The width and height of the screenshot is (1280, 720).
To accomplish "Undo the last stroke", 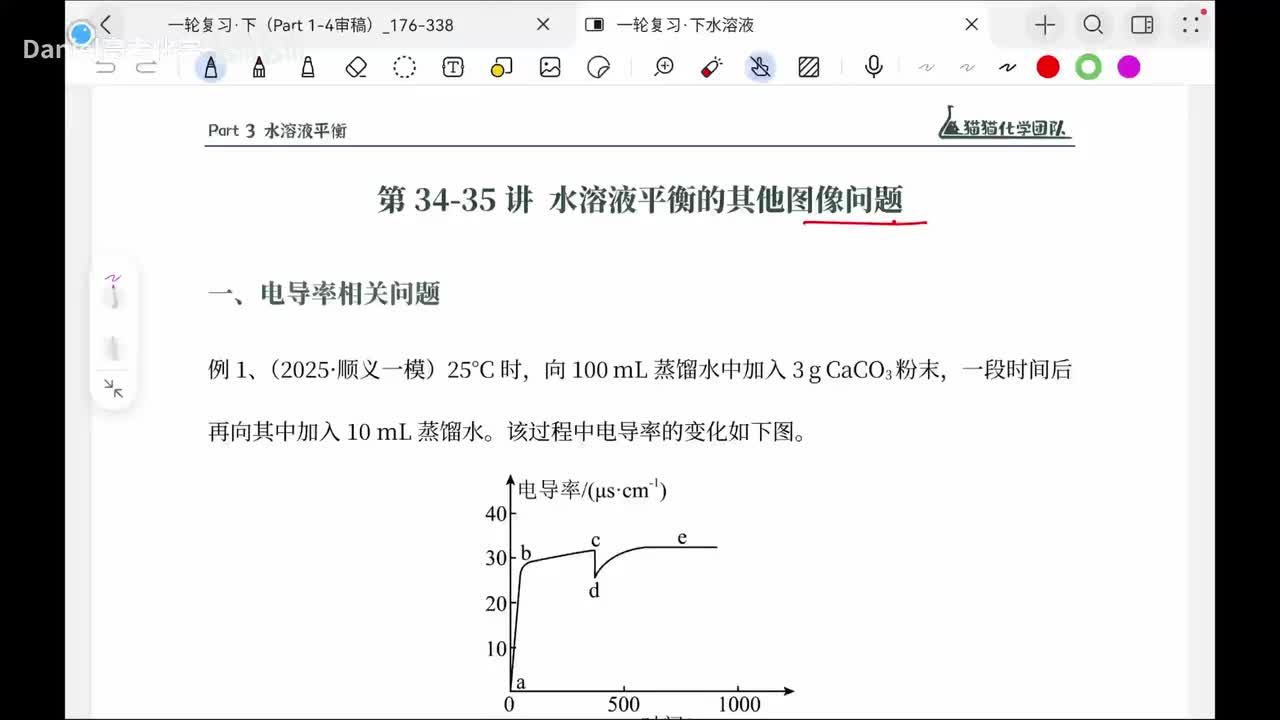I will click(x=106, y=67).
